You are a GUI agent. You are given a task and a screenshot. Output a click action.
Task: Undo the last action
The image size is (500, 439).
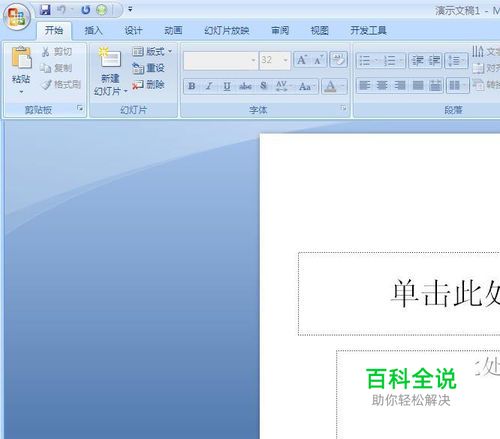[61, 10]
